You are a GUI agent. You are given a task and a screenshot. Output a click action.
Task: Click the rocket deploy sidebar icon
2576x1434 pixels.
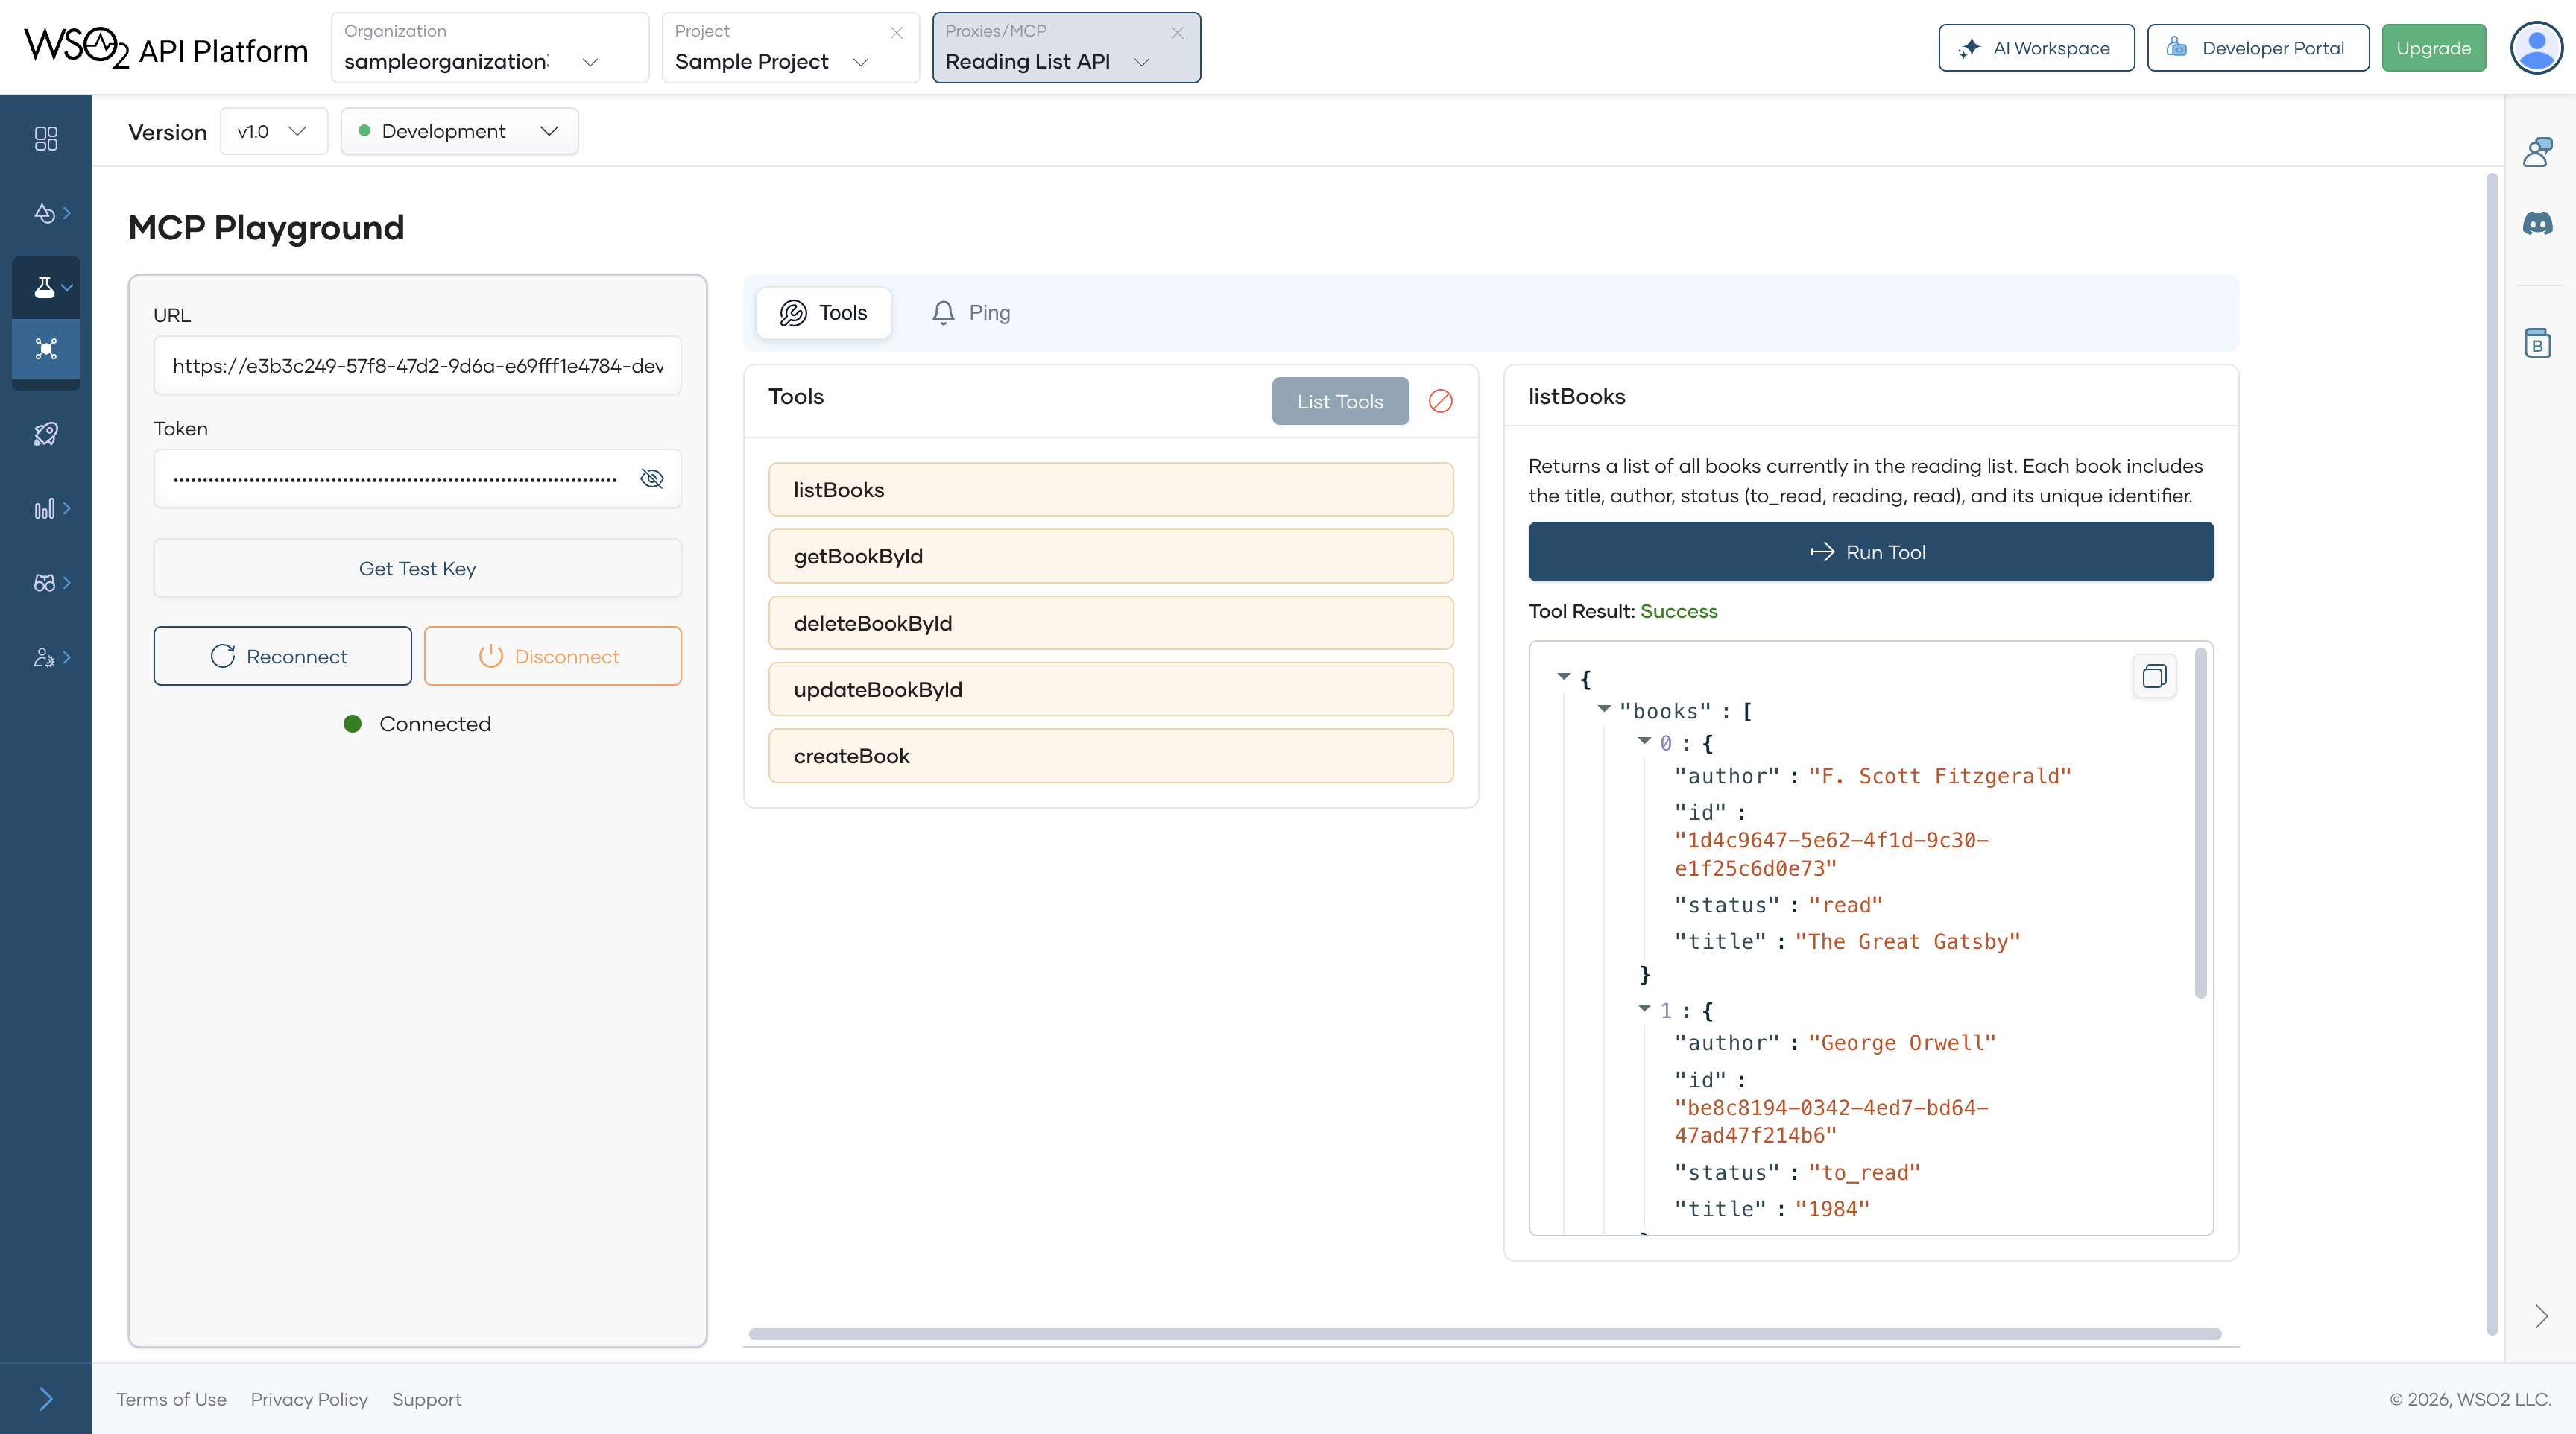click(46, 433)
